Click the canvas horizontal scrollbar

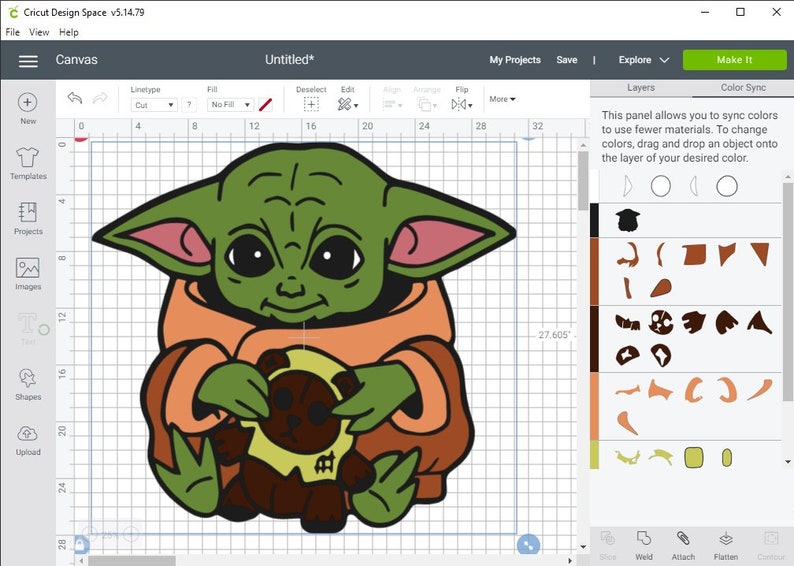tap(132, 560)
